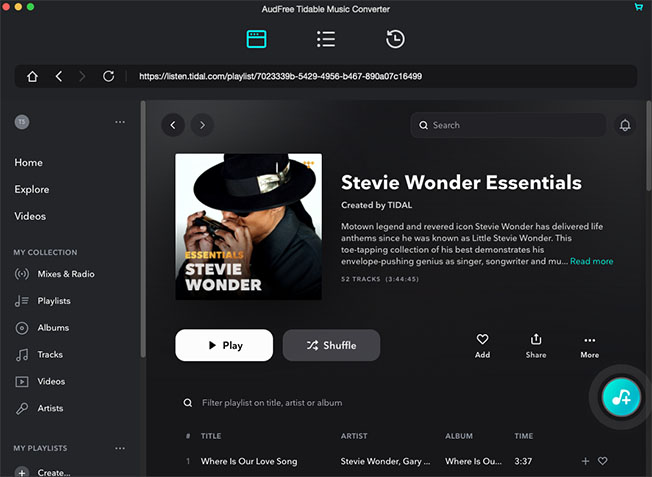The height and width of the screenshot is (477, 652).
Task: Play the Stevie Wonder Essentials playlist
Action: tap(224, 345)
